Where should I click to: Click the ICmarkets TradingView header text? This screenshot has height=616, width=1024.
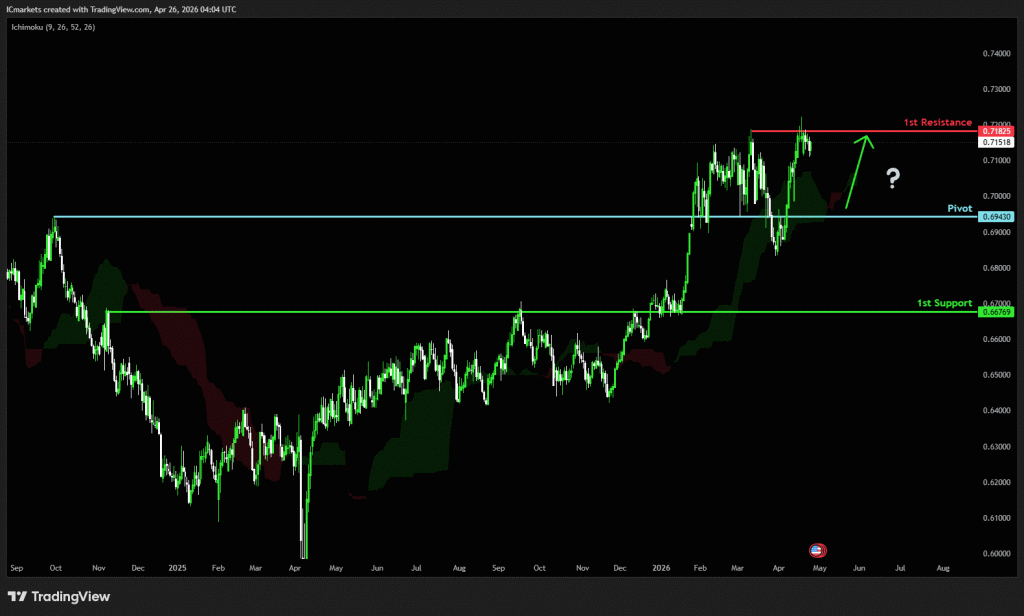point(125,8)
